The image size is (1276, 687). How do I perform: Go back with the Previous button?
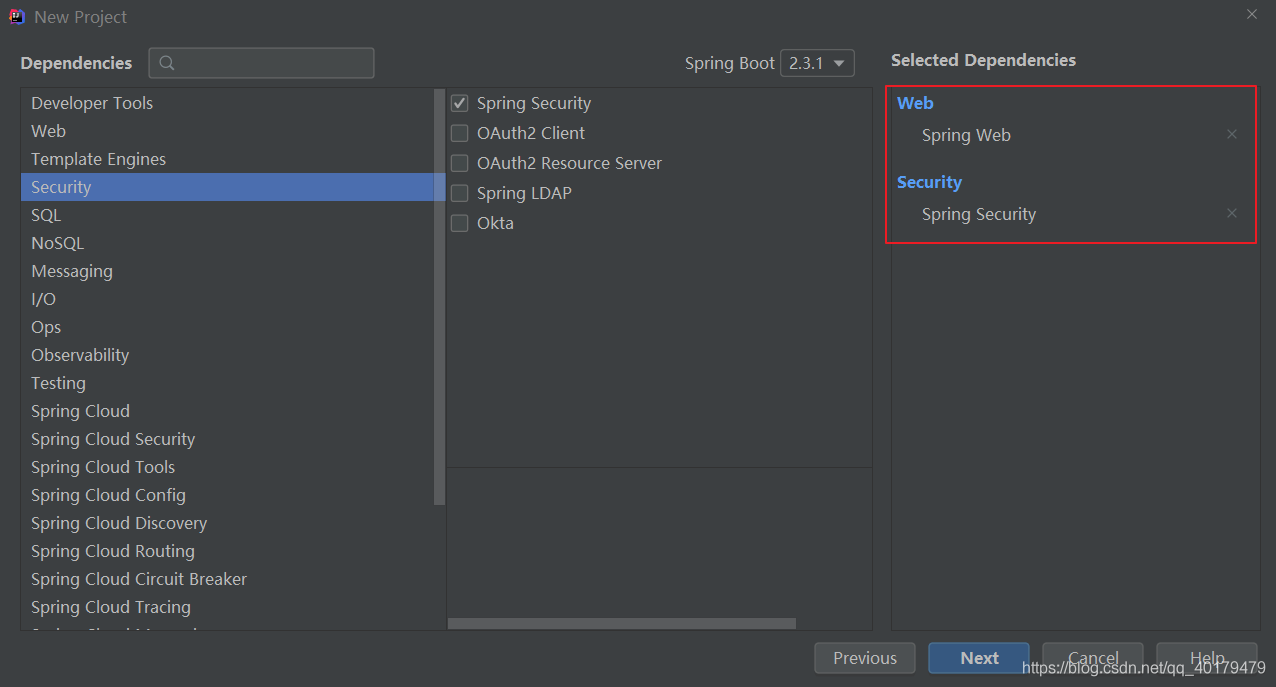click(x=865, y=658)
